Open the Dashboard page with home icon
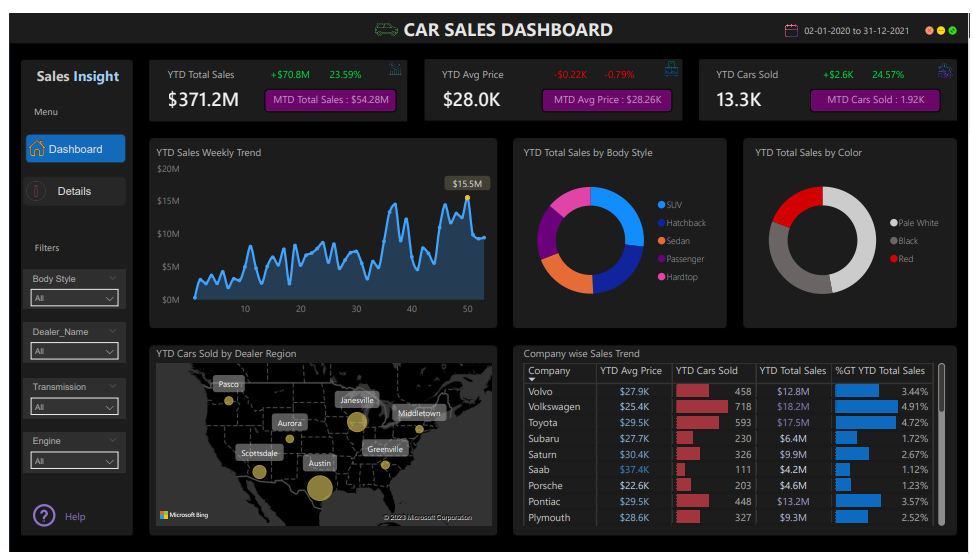Viewport: 973px width, 557px height. (38, 149)
